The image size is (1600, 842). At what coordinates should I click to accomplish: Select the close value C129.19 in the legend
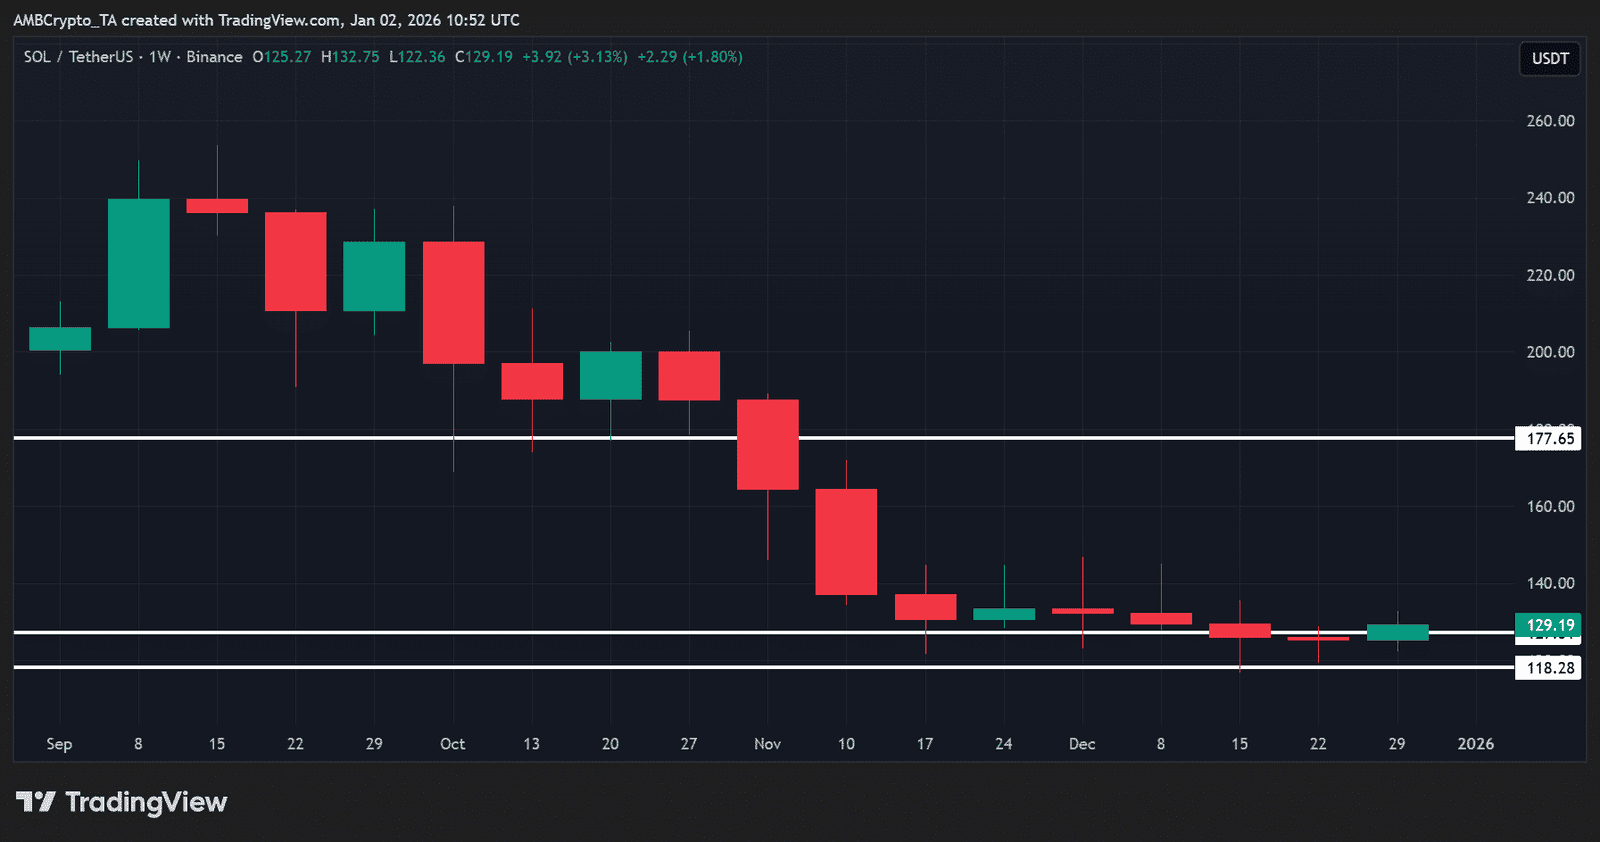point(484,57)
